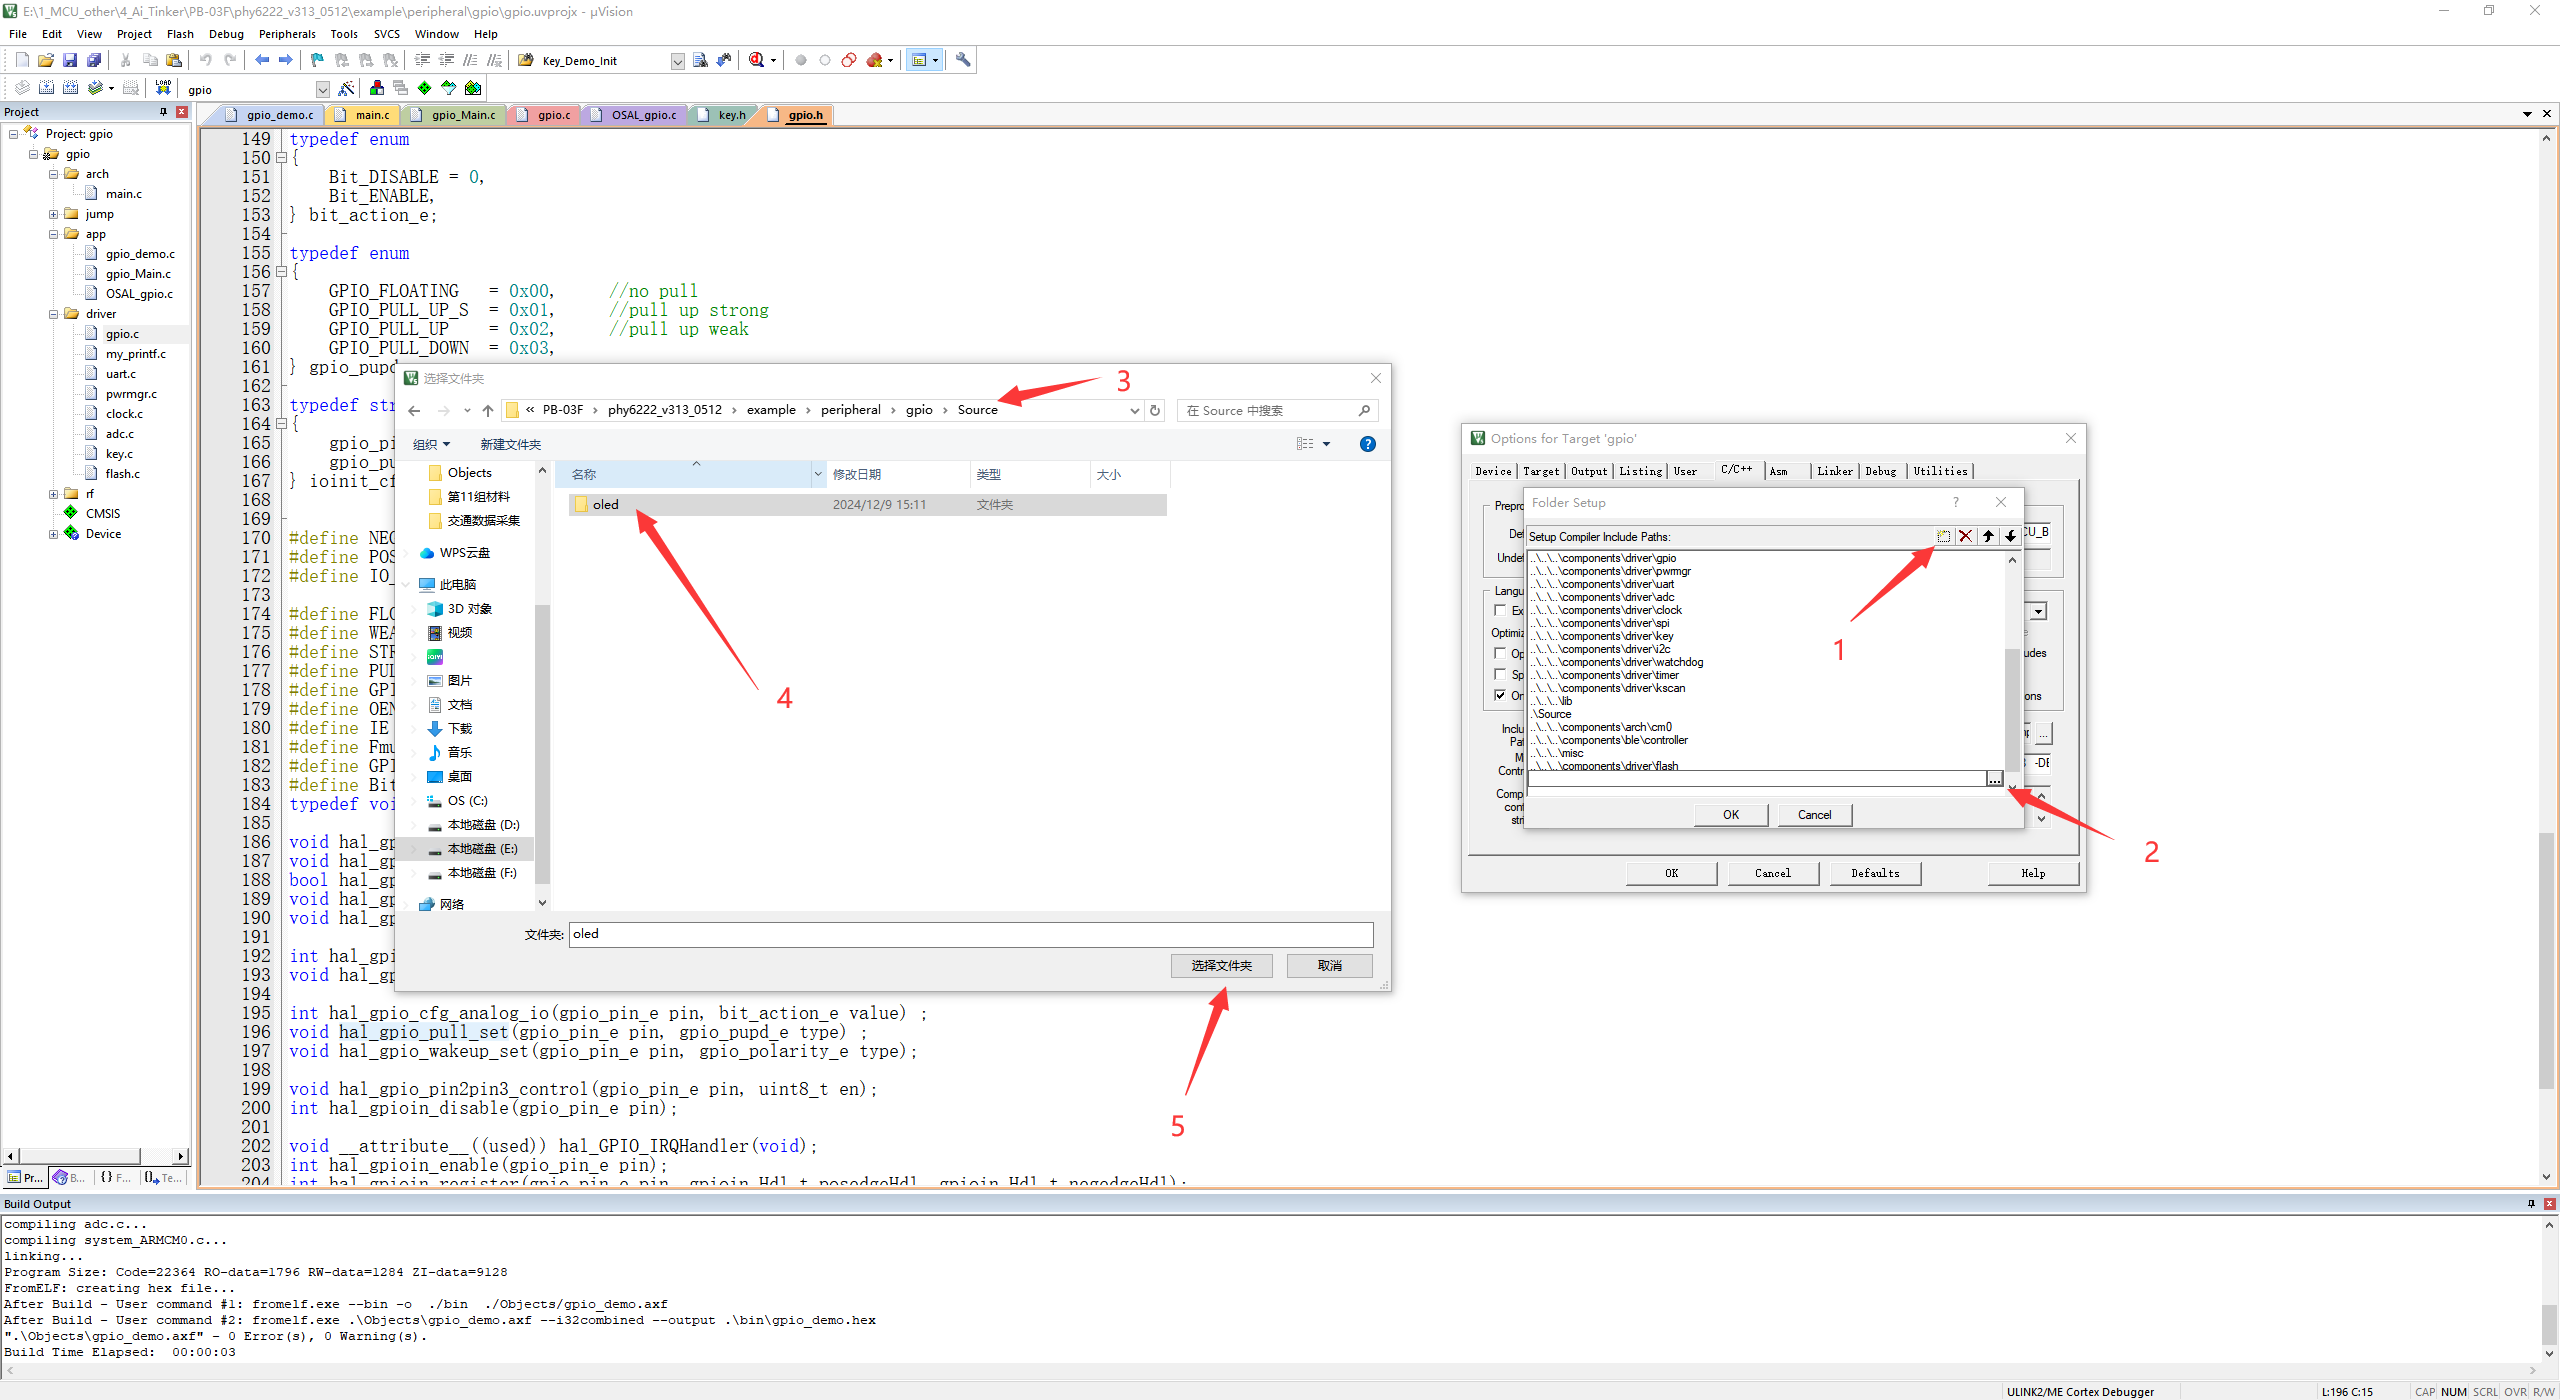Click the editor vertical scrollbar thumb
Viewport: 2560px width, 1400px height.
pos(2546,960)
